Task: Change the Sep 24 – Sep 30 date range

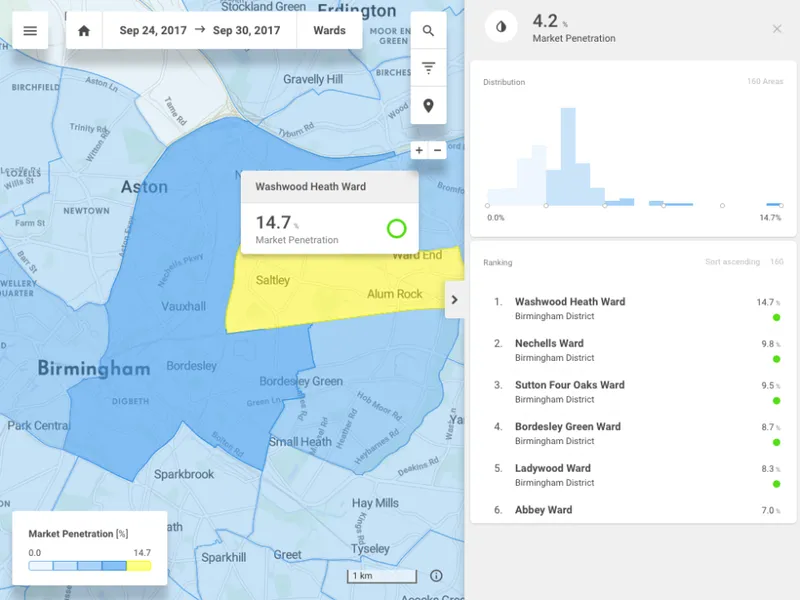Action: (199, 31)
